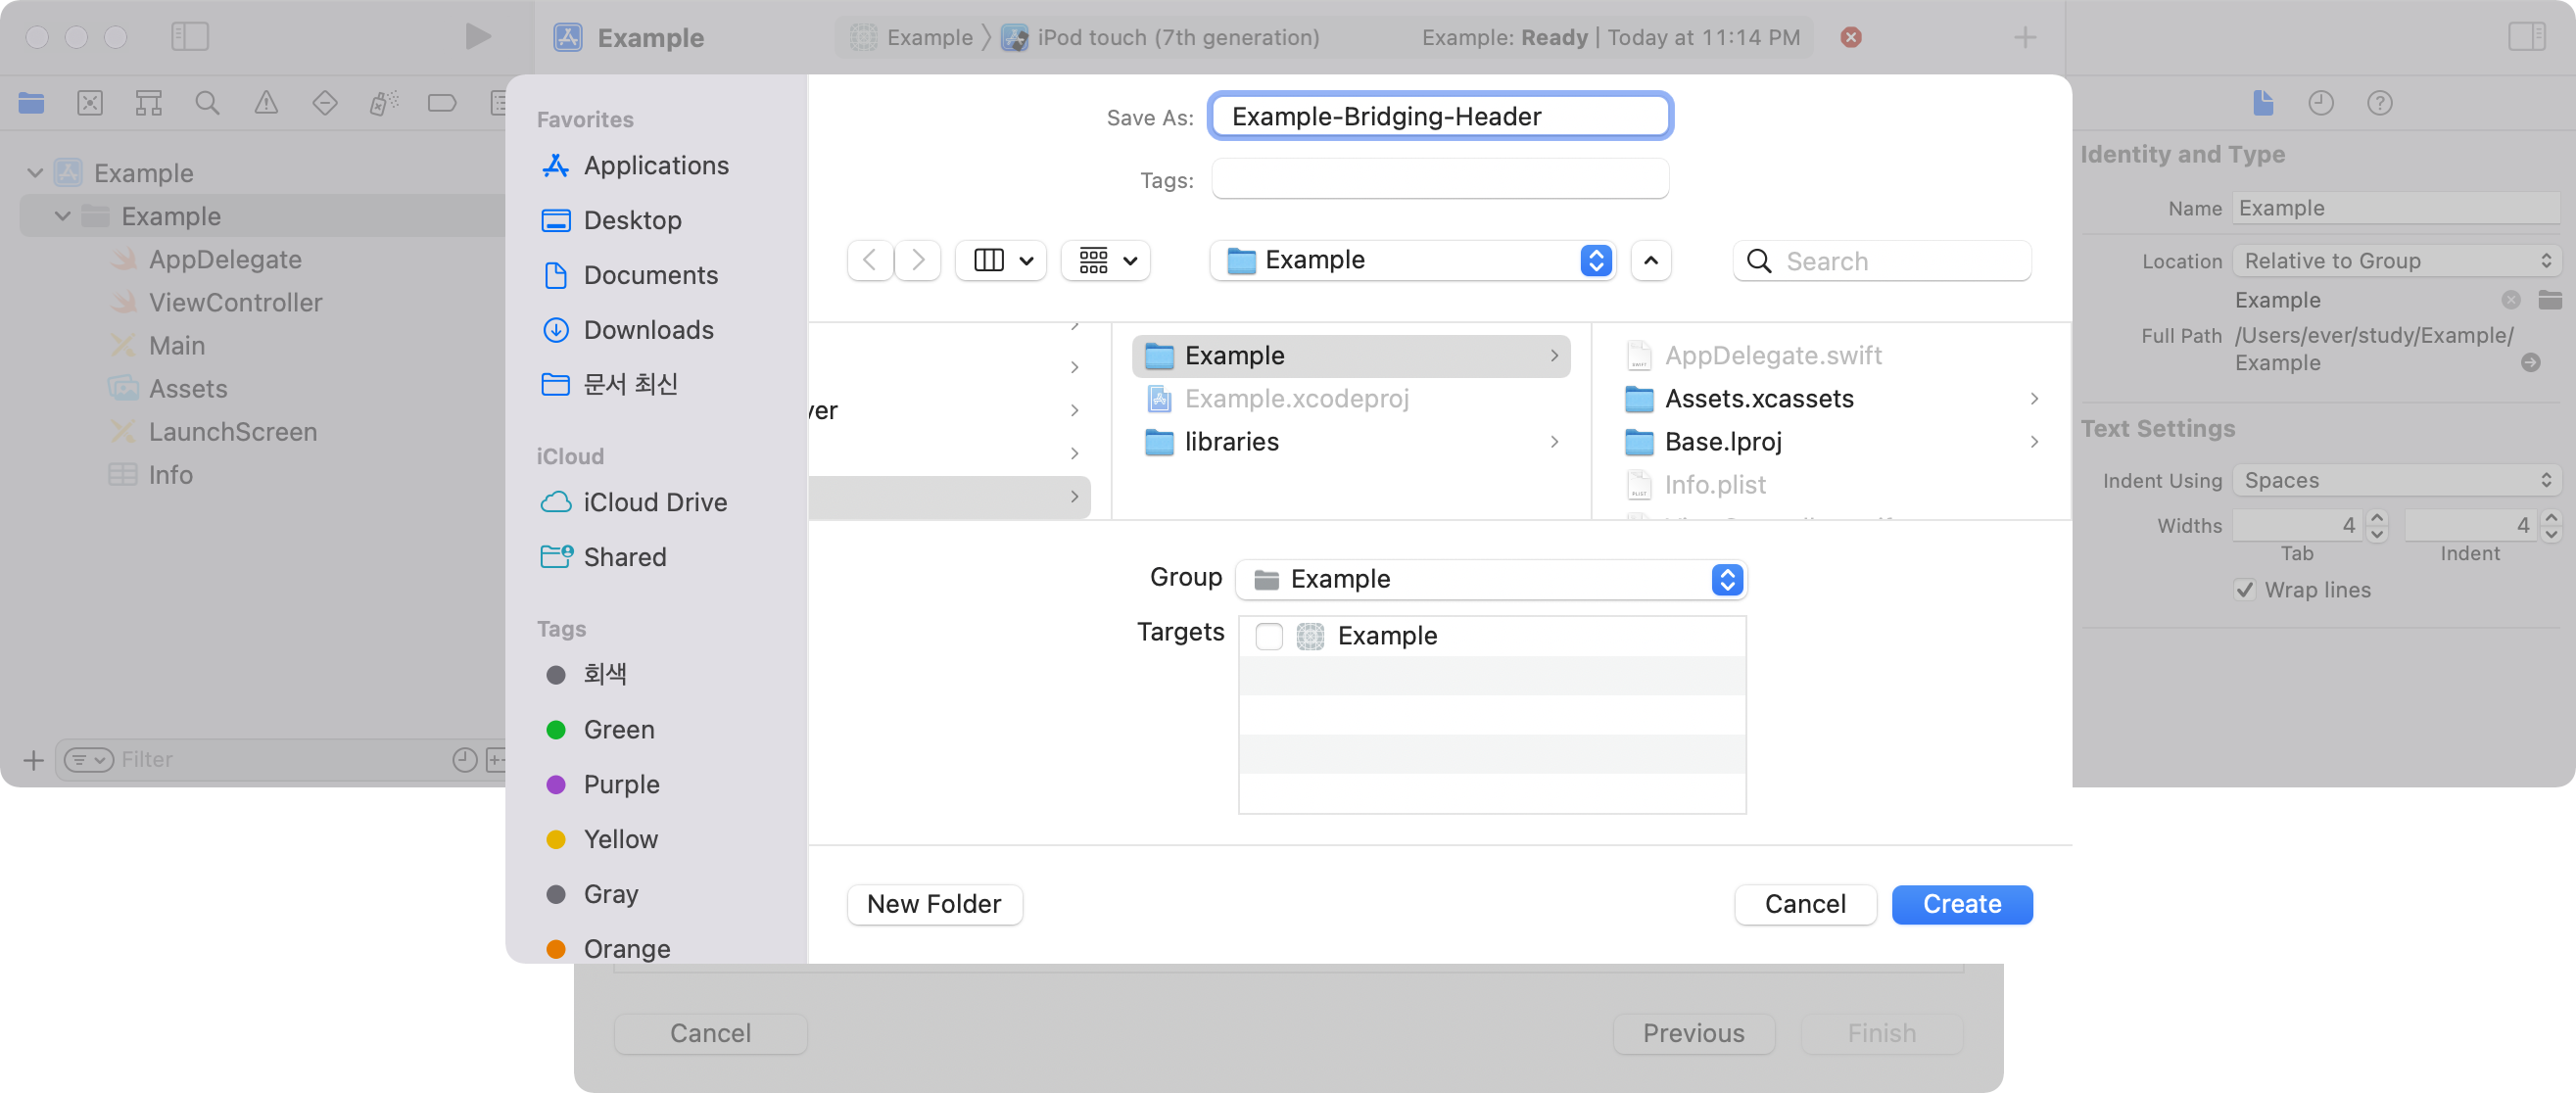Open the Indent Using Spaces dropdown
The width and height of the screenshot is (2576, 1093).
pyautogui.click(x=2396, y=481)
